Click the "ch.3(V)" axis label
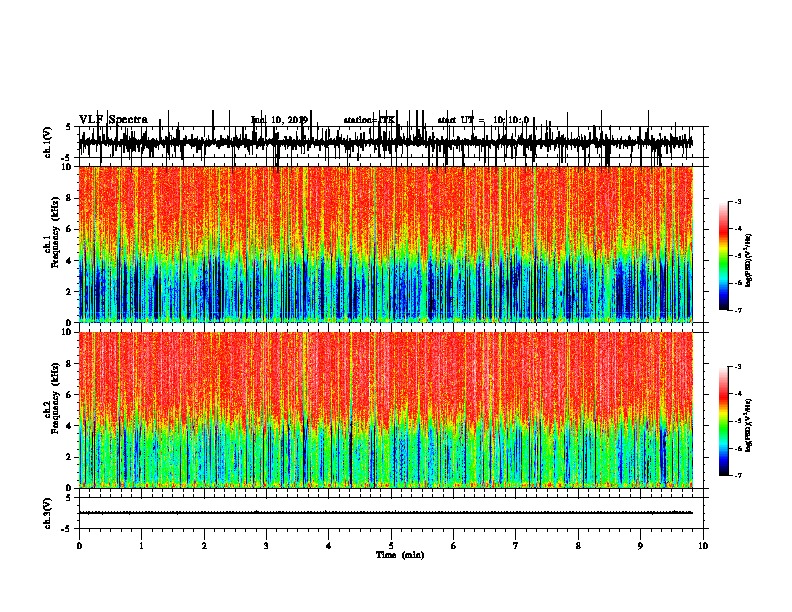The height and width of the screenshot is (612, 792). coord(48,513)
